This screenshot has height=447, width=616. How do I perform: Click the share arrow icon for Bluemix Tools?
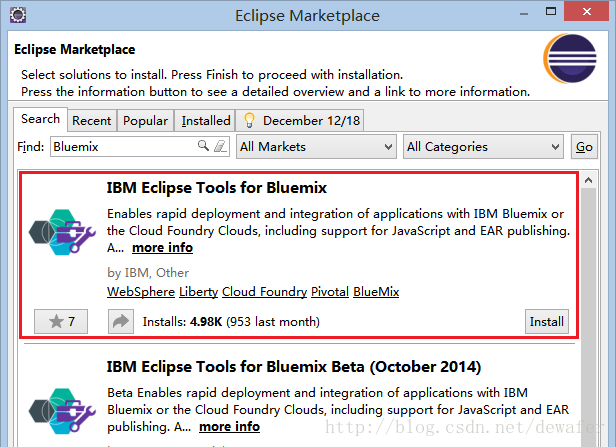coord(121,321)
